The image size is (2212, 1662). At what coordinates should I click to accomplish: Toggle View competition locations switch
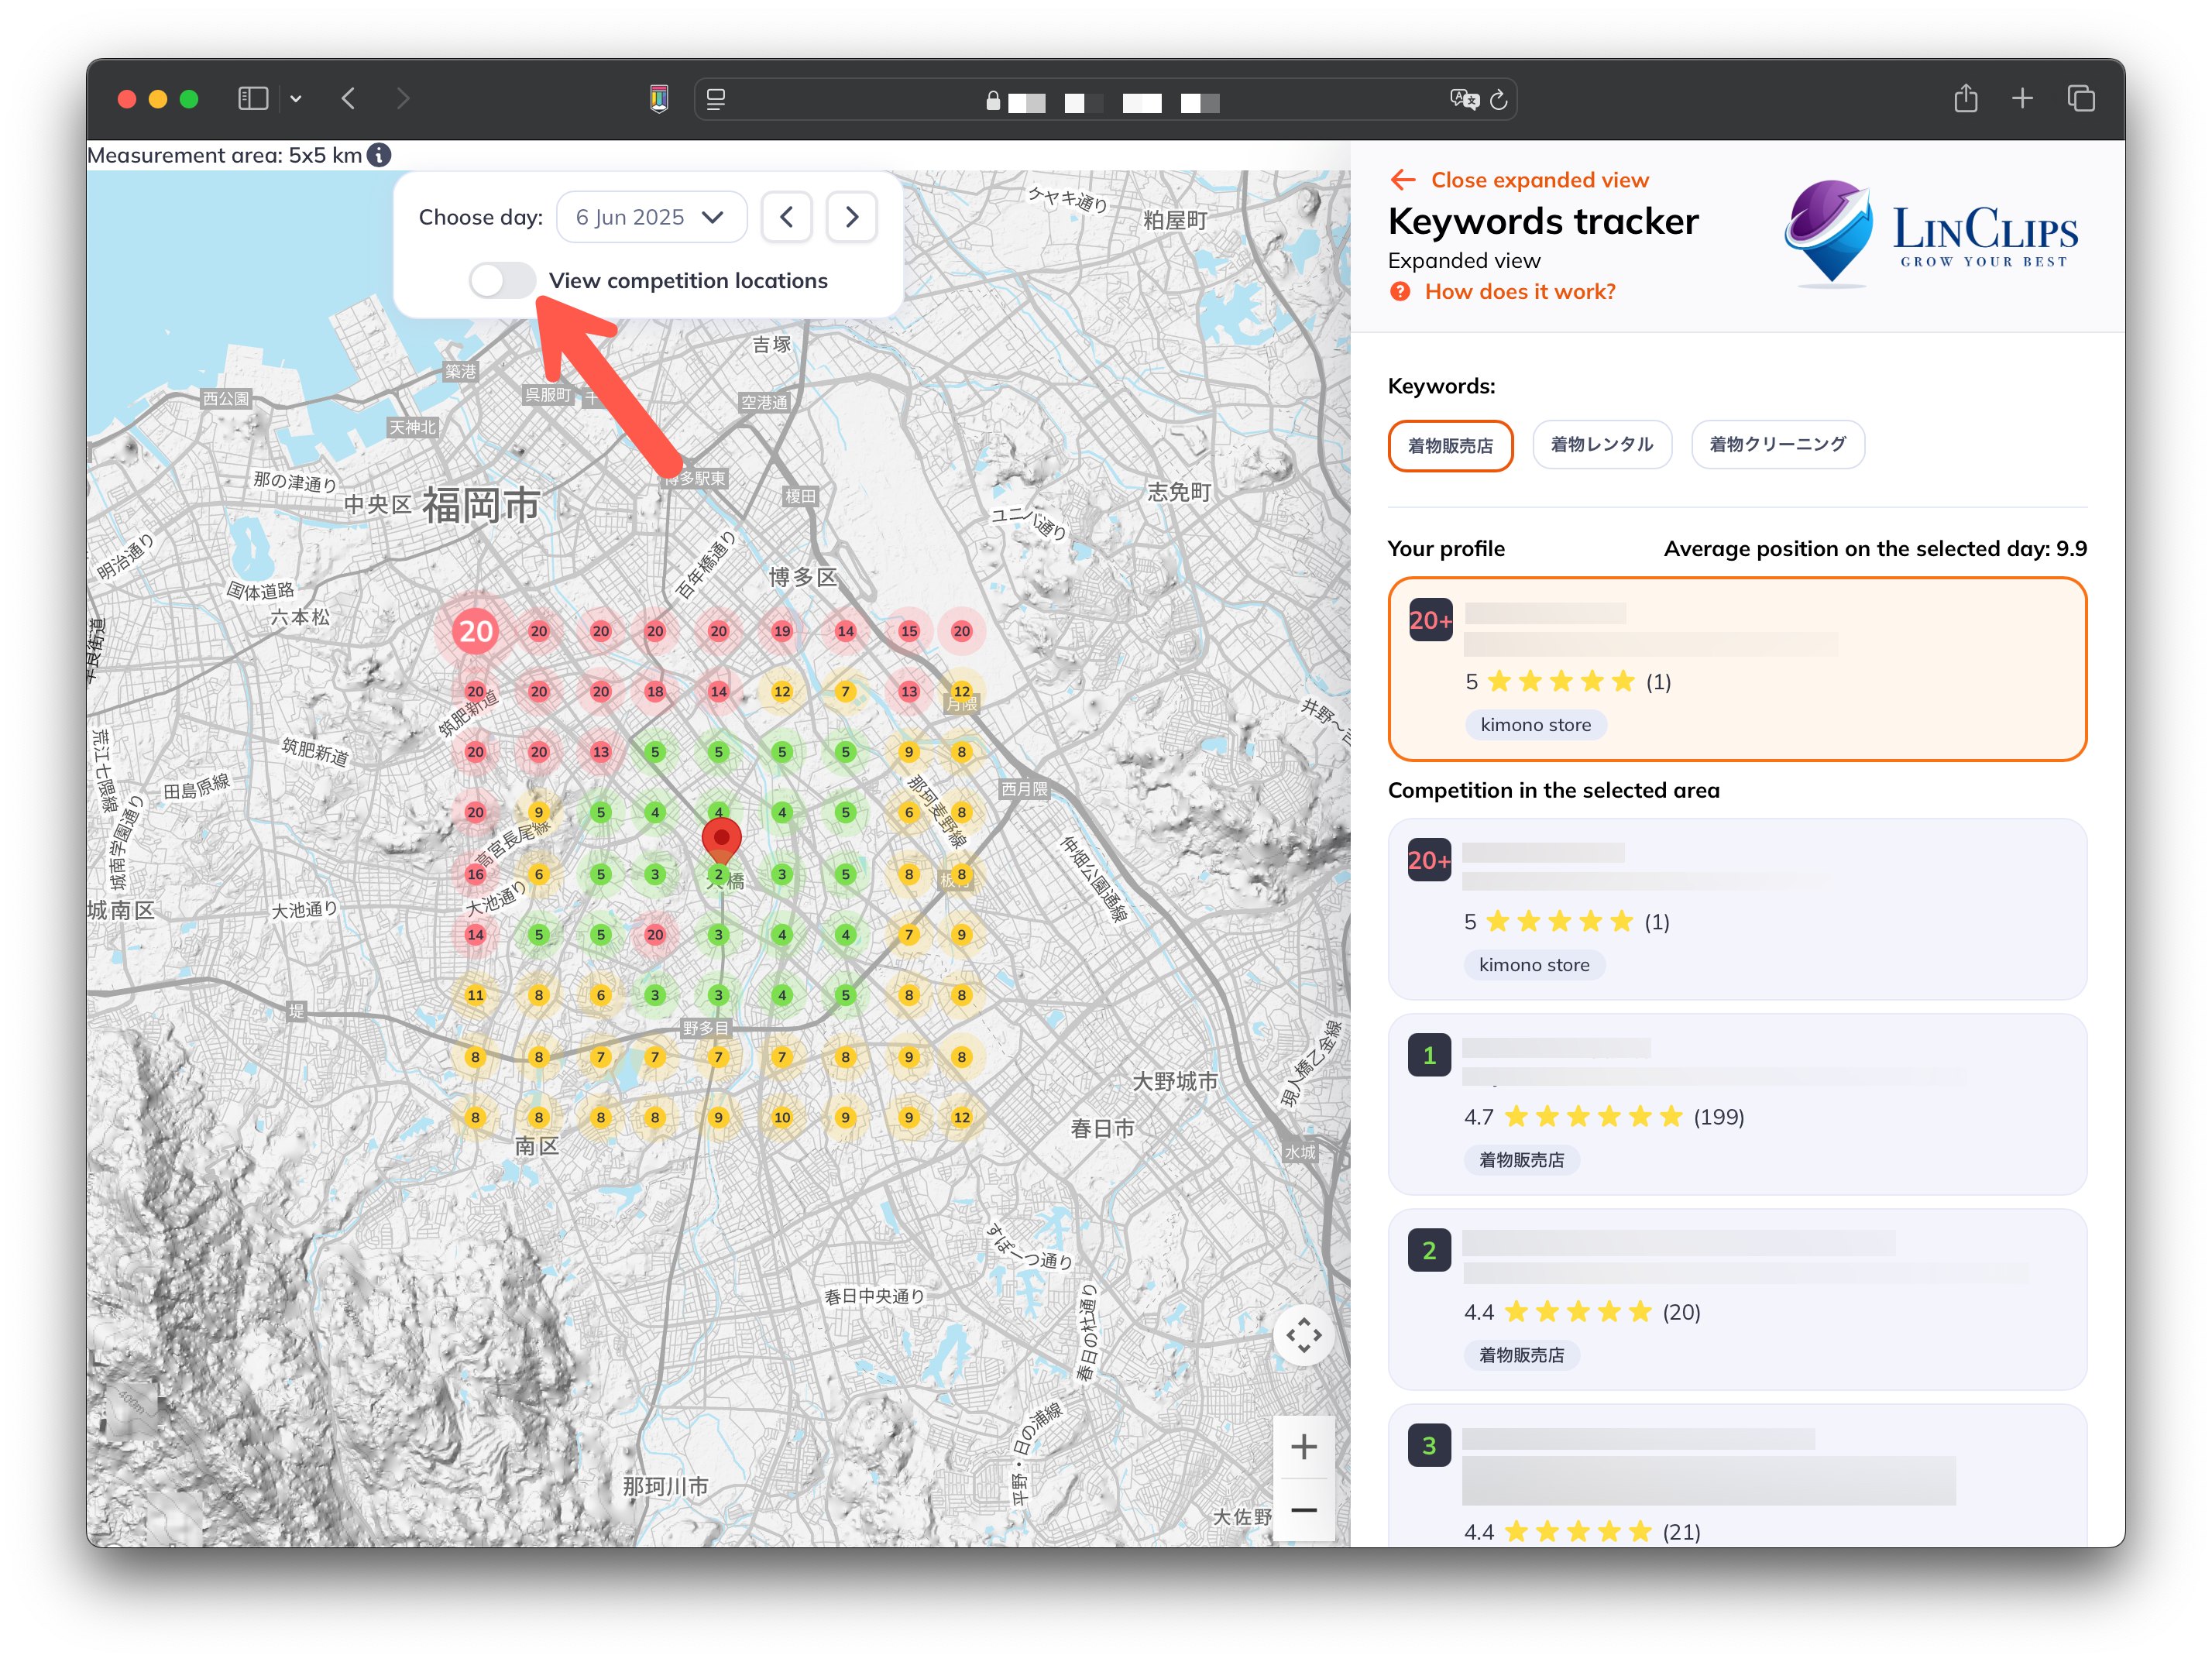(502, 281)
